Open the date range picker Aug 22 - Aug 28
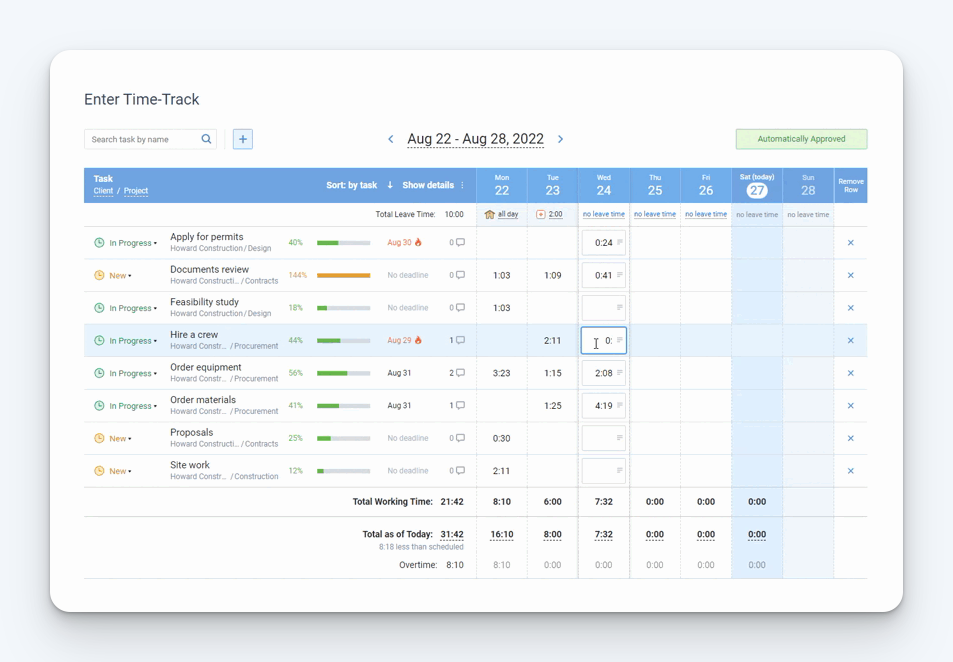The image size is (953, 662). click(475, 139)
